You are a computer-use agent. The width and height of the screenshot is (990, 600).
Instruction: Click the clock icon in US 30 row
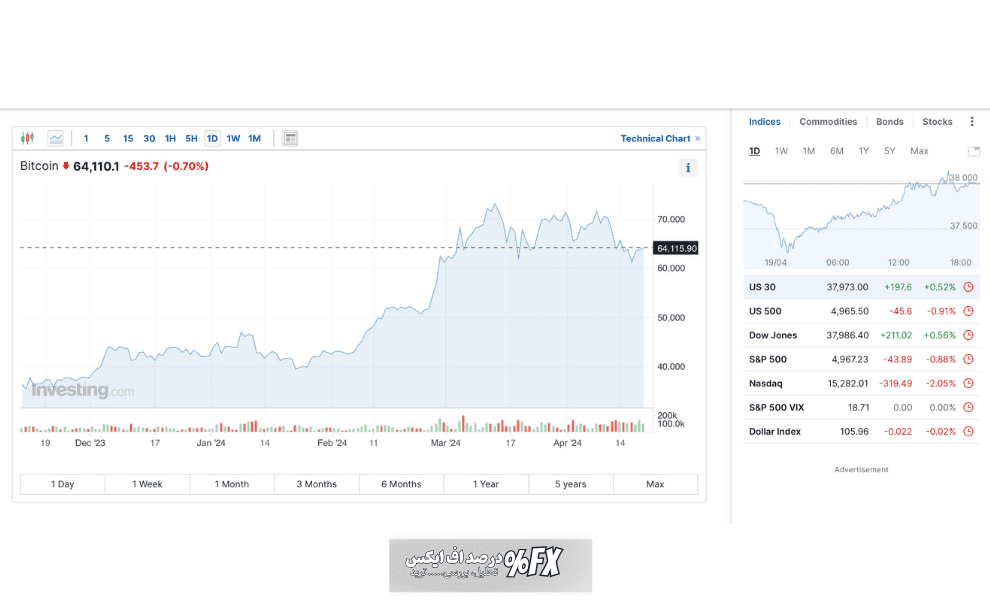(969, 287)
